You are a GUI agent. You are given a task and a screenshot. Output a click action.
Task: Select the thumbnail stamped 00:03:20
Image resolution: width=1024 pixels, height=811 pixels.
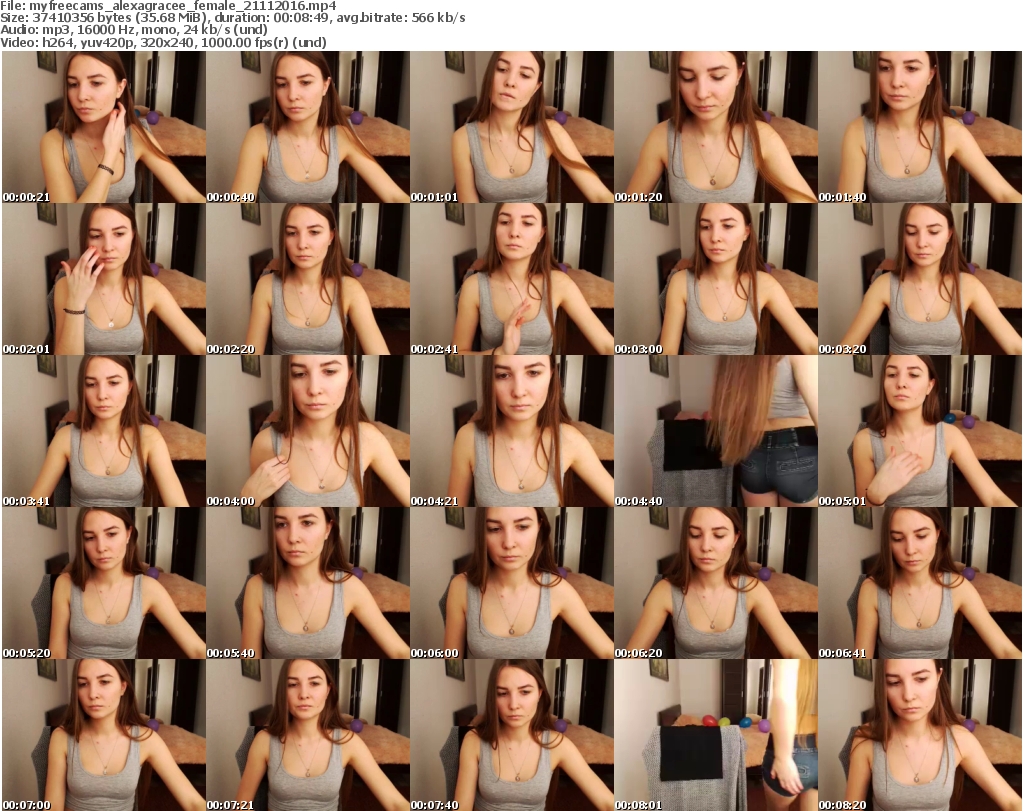point(920,279)
